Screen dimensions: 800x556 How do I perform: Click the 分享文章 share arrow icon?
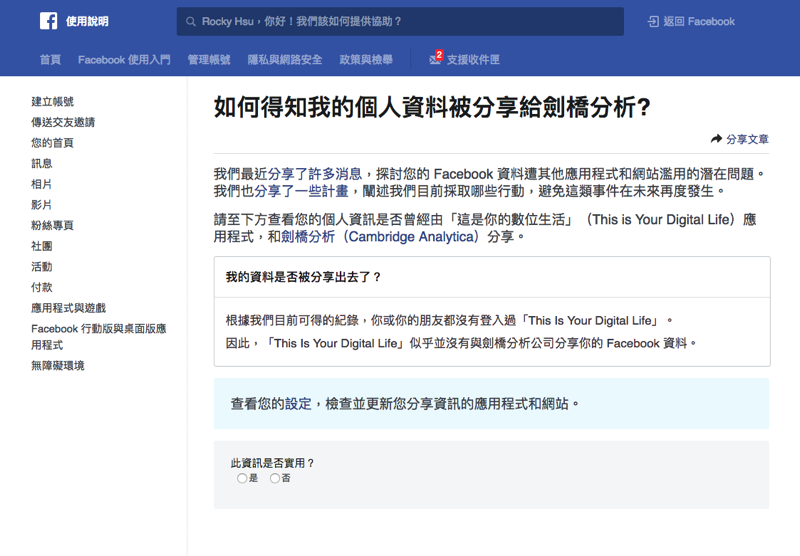tap(716, 139)
